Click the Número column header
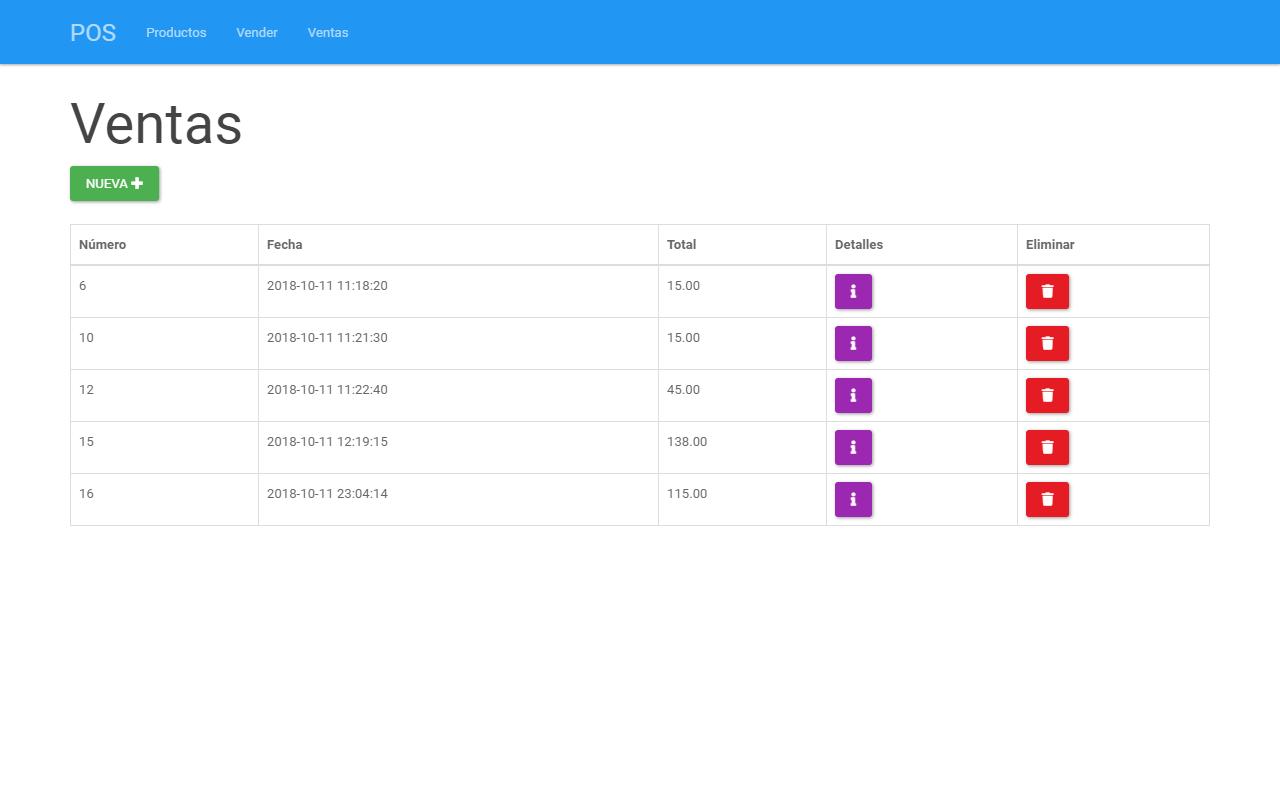Screen dimensions: 1280x800 (103, 245)
